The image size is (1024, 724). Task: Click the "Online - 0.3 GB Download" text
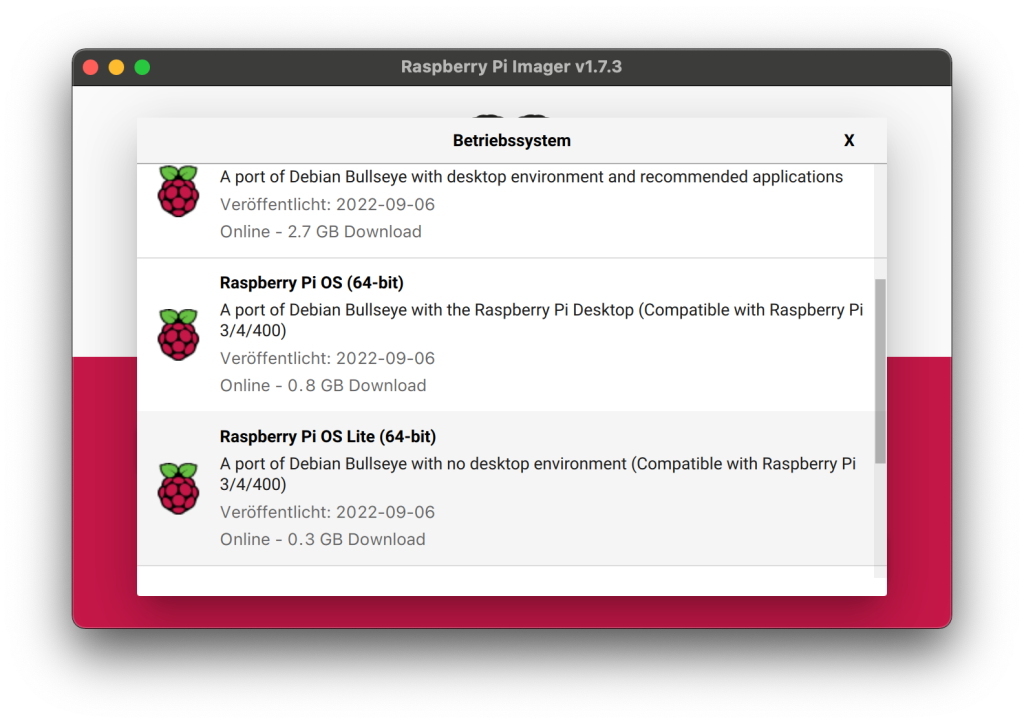click(322, 540)
